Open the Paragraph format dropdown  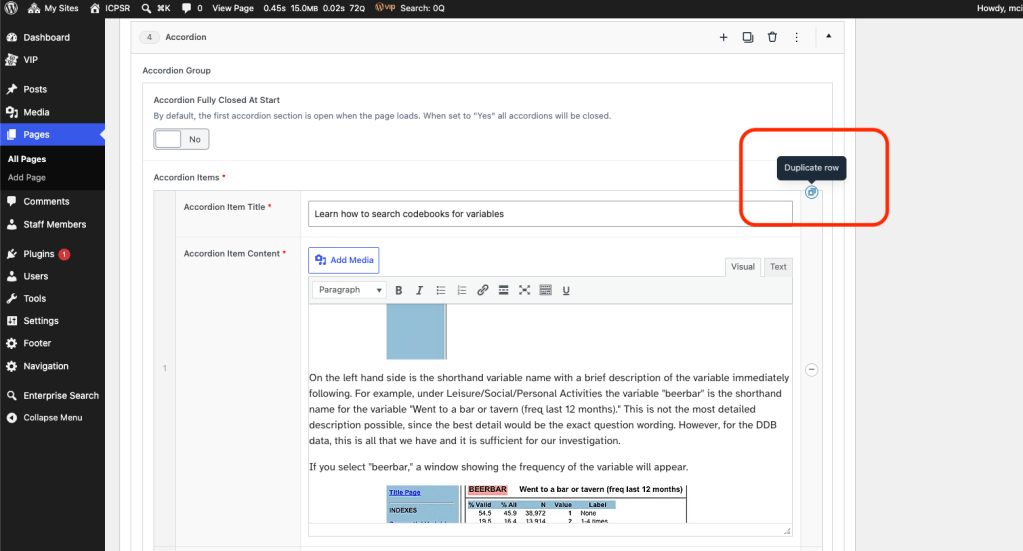(350, 290)
